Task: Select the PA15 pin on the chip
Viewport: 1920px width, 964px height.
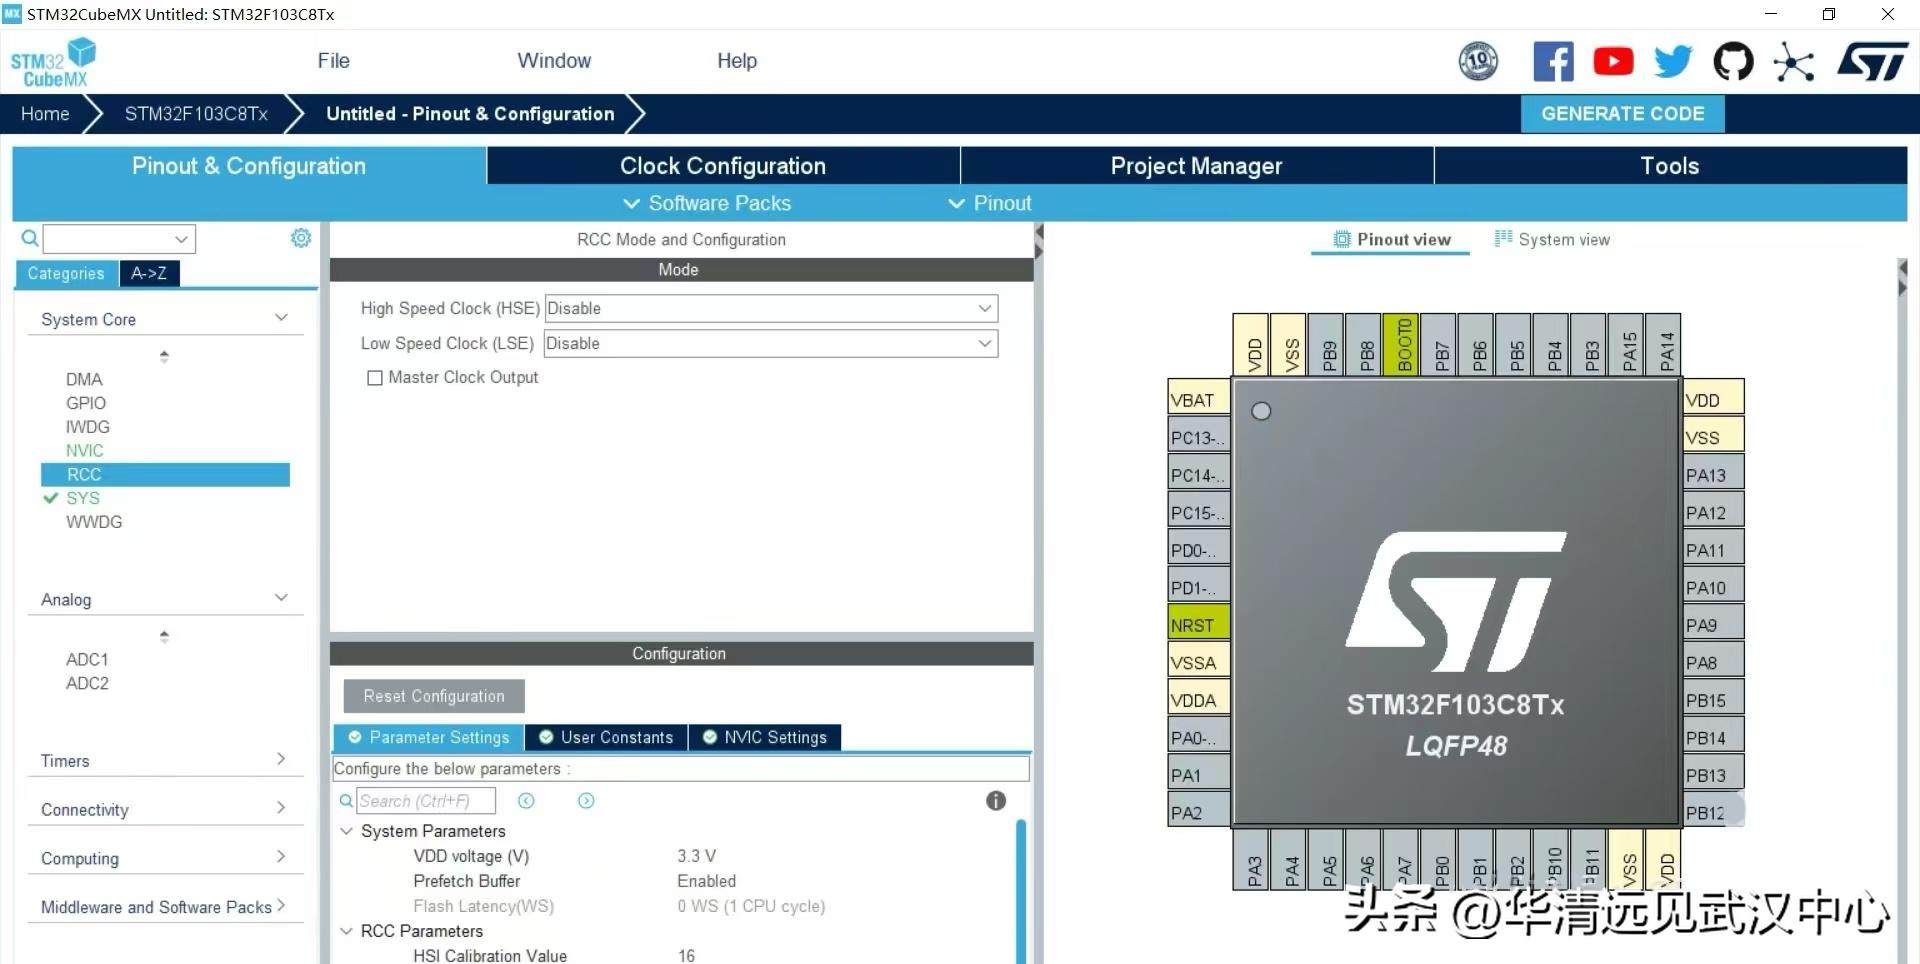Action: coord(1627,345)
